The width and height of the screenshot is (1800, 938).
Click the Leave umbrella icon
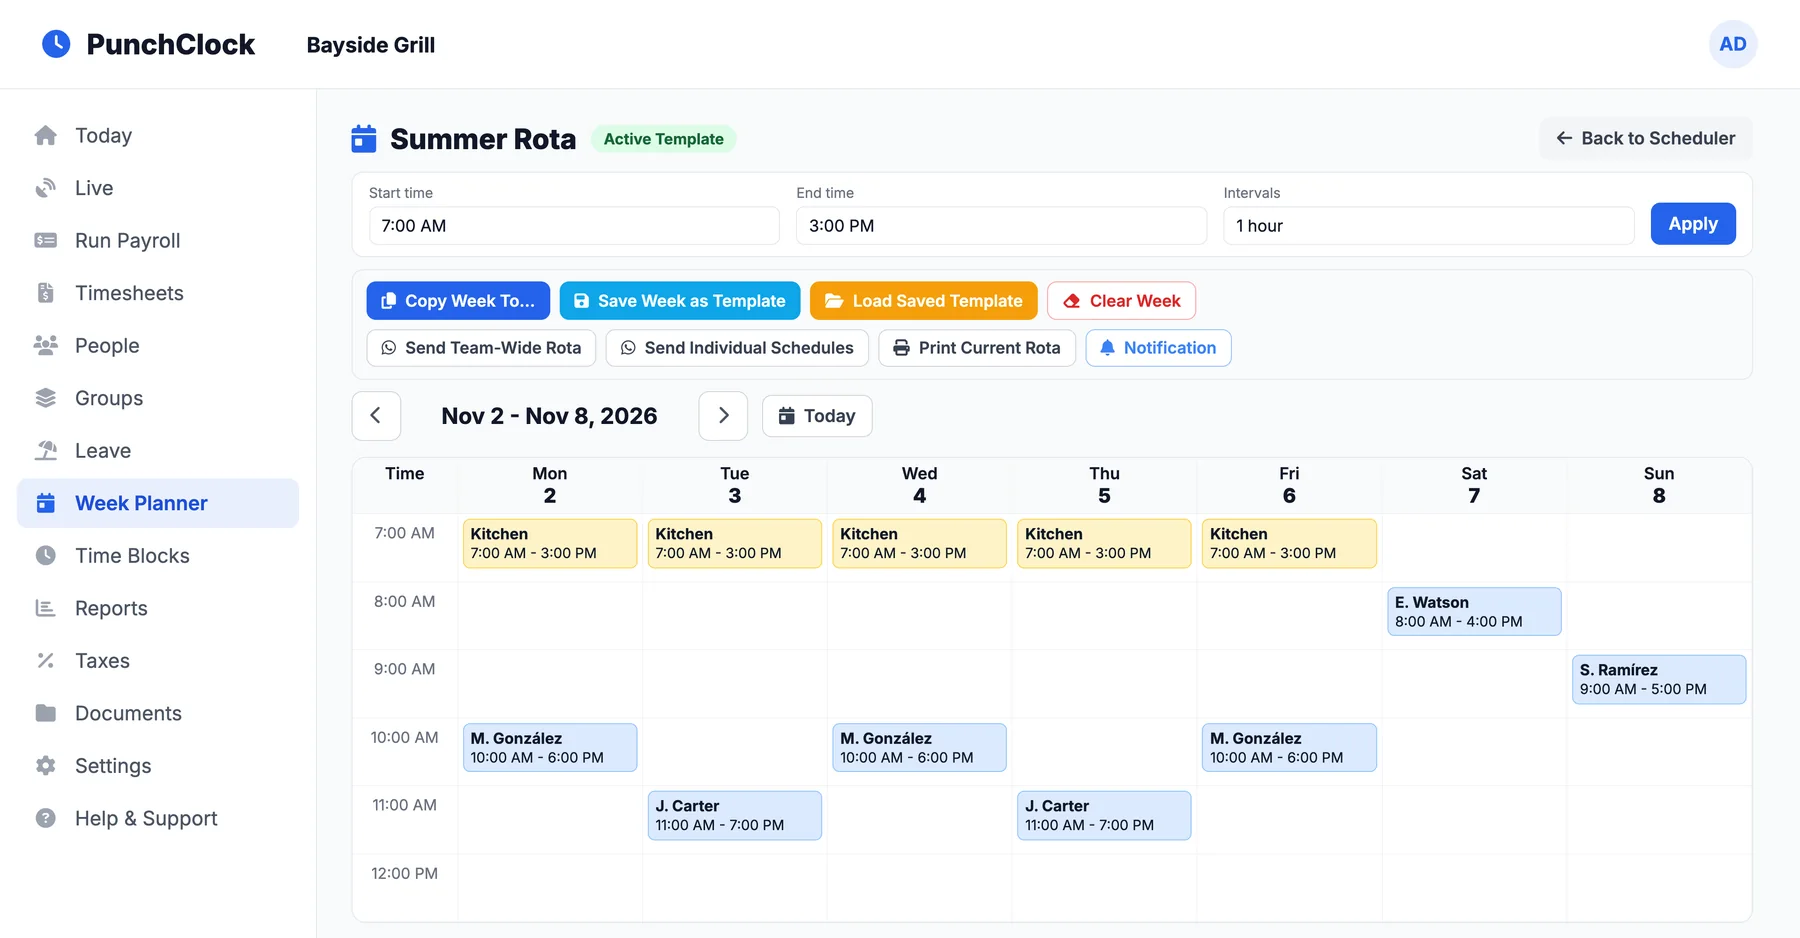tap(46, 450)
